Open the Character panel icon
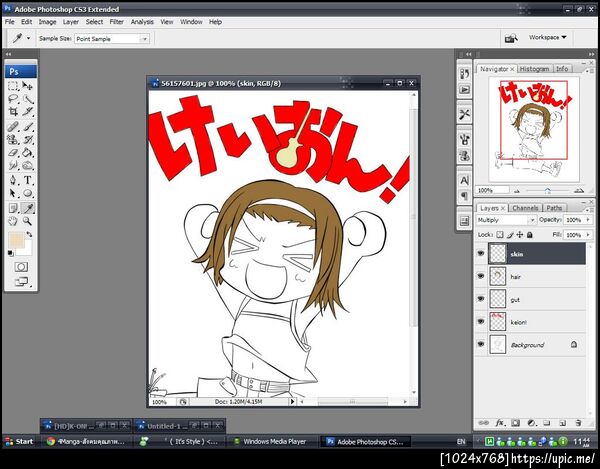 coord(464,180)
